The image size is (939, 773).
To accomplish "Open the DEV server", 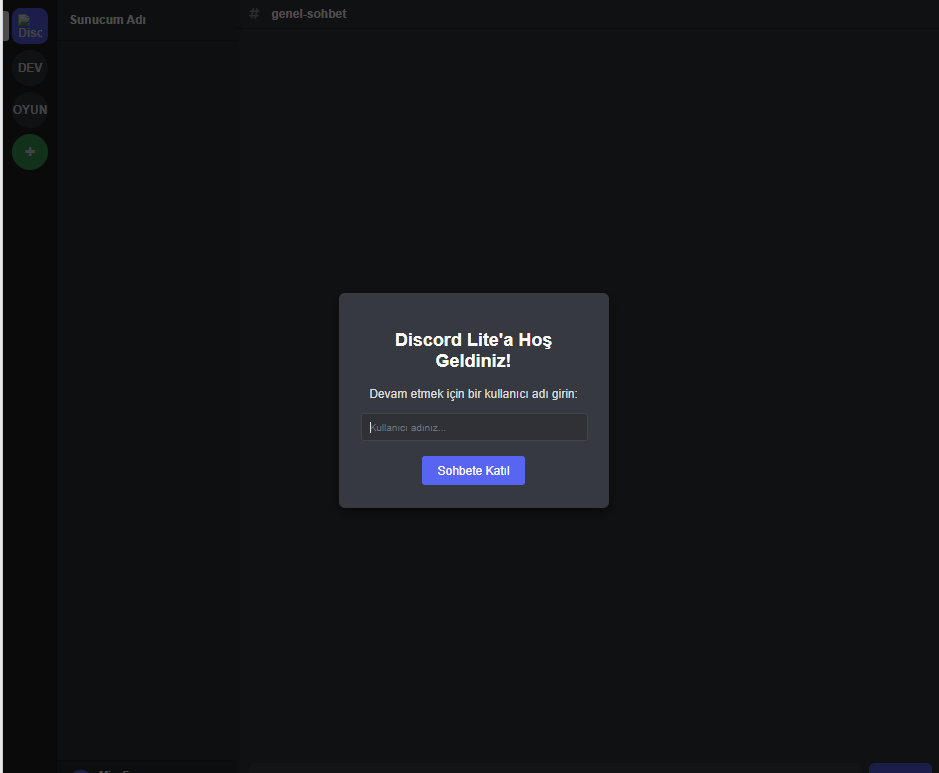I will coord(30,68).
